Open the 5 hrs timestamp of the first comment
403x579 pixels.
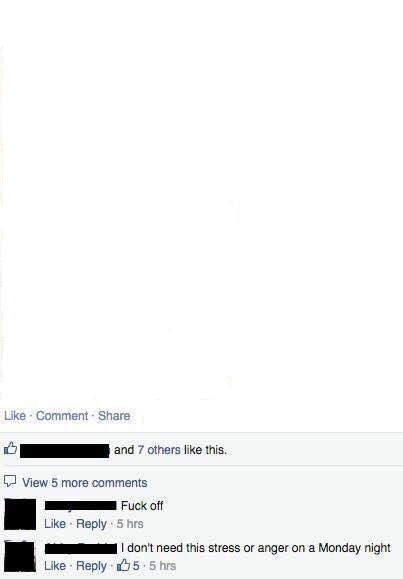pos(130,524)
